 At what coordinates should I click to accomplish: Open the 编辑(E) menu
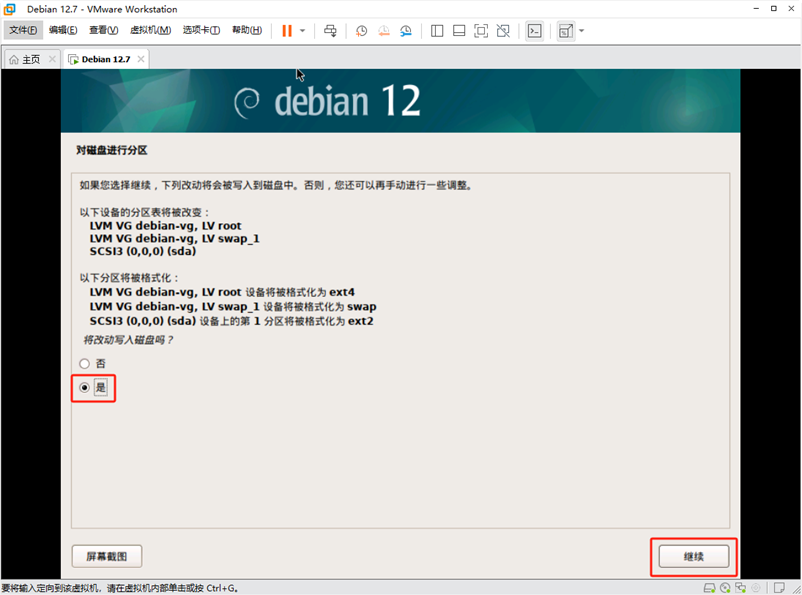pyautogui.click(x=63, y=30)
